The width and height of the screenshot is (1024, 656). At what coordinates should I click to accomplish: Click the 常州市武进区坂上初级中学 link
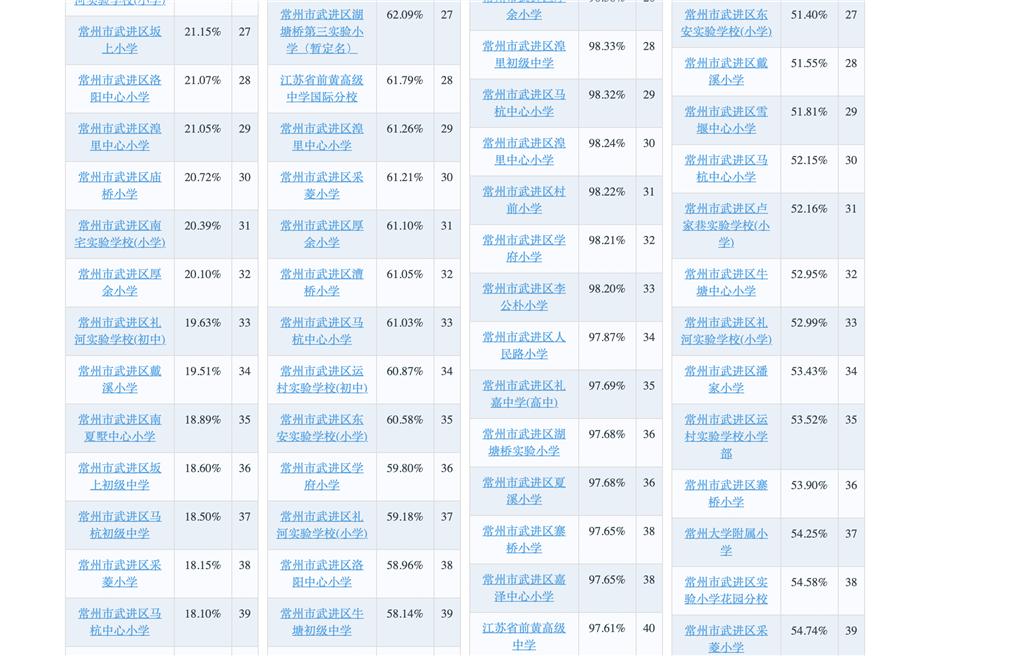click(120, 476)
